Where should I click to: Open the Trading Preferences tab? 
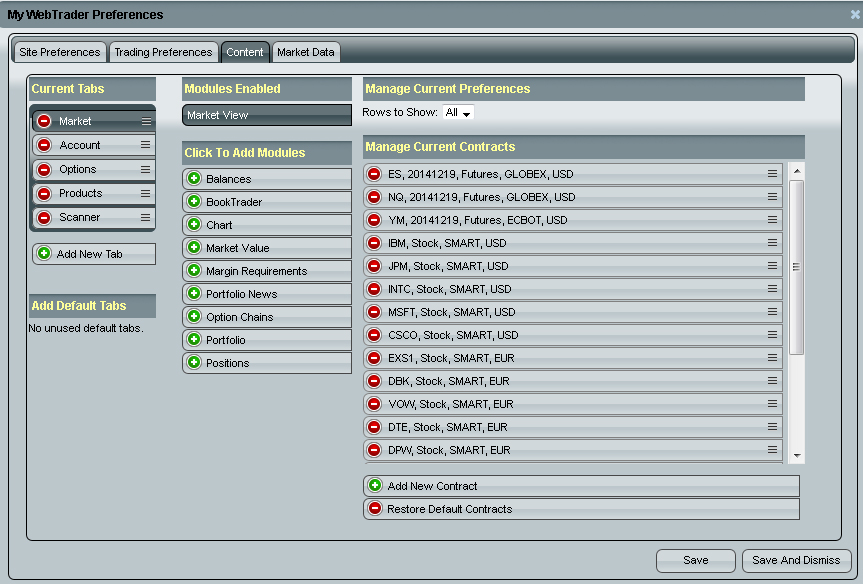[163, 52]
